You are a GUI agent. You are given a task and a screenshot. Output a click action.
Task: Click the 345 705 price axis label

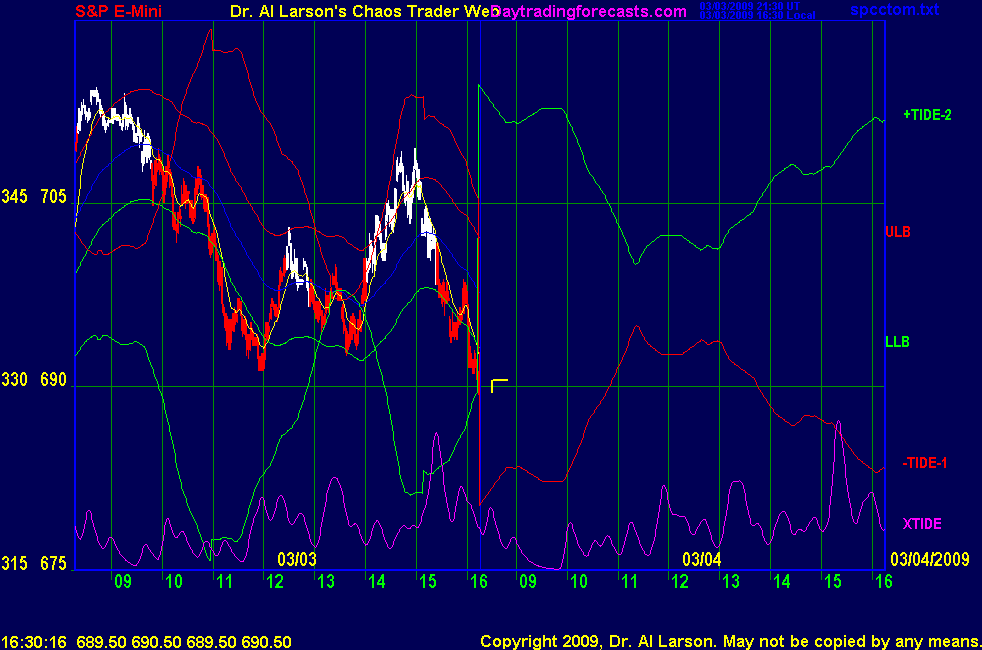coord(35,196)
